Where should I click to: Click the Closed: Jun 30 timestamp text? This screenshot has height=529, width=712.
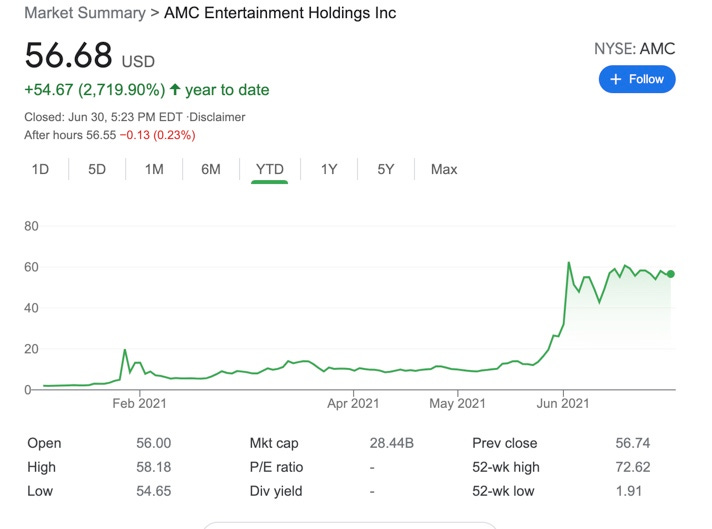(x=103, y=117)
